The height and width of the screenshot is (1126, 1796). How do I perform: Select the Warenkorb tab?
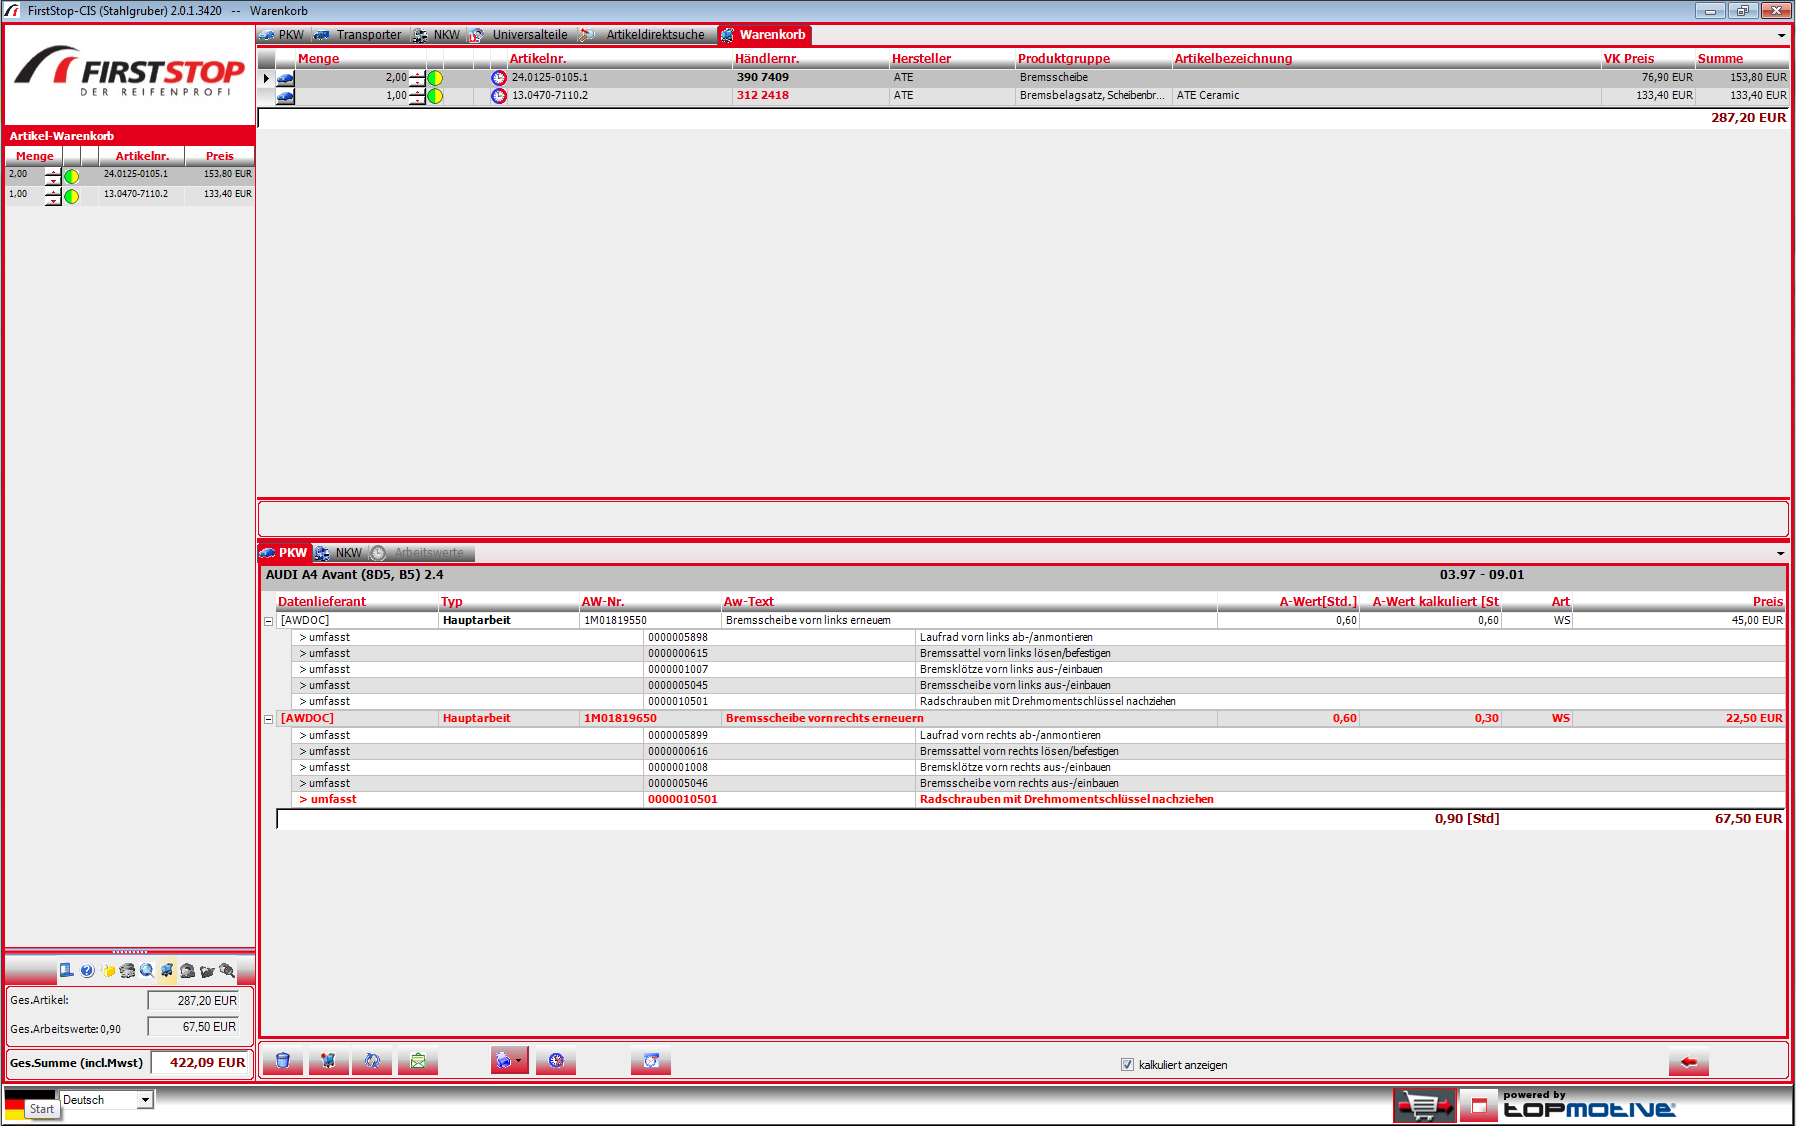click(x=764, y=35)
